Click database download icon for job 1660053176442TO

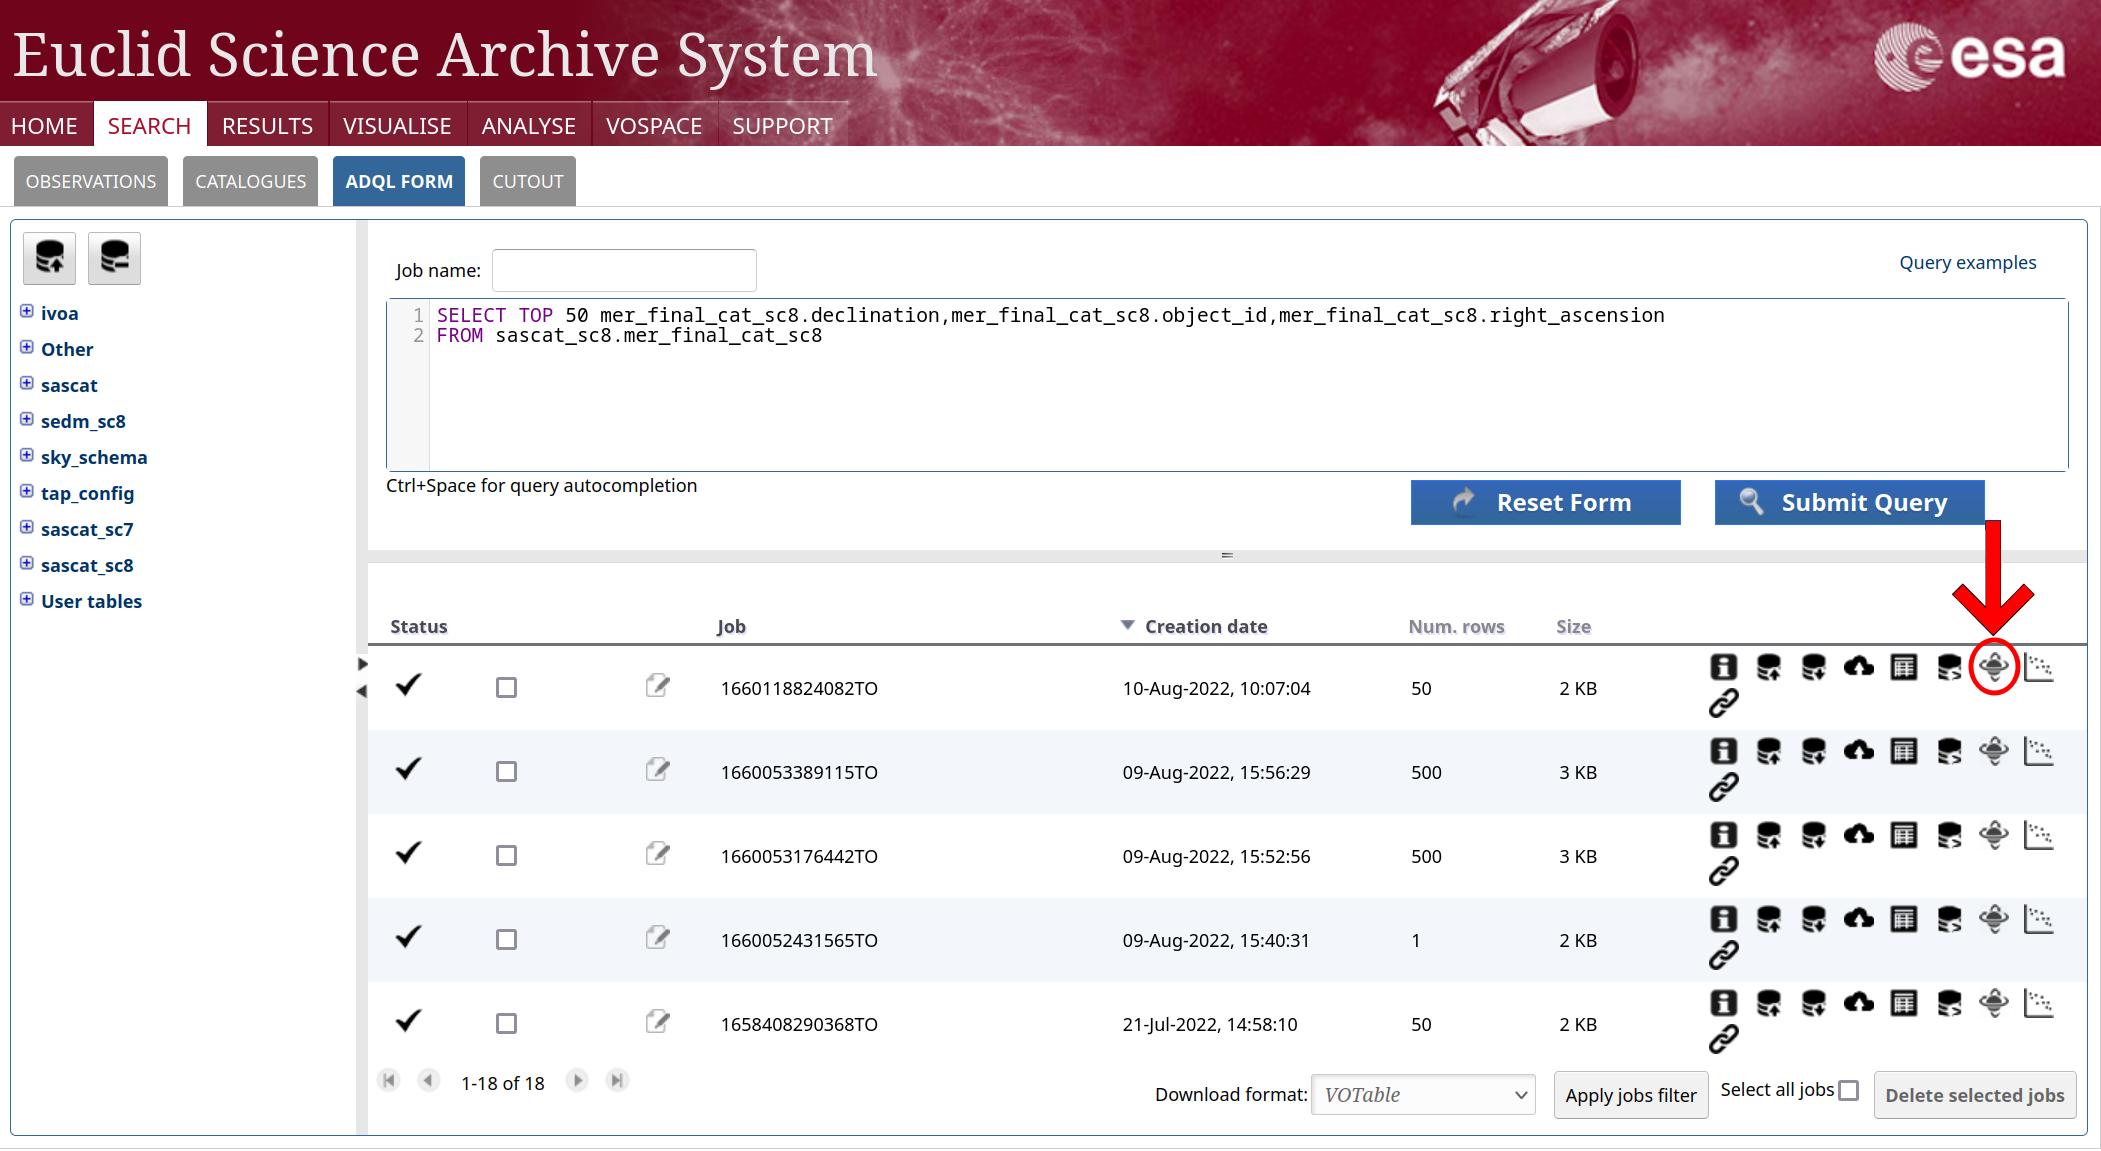pyautogui.click(x=1813, y=835)
